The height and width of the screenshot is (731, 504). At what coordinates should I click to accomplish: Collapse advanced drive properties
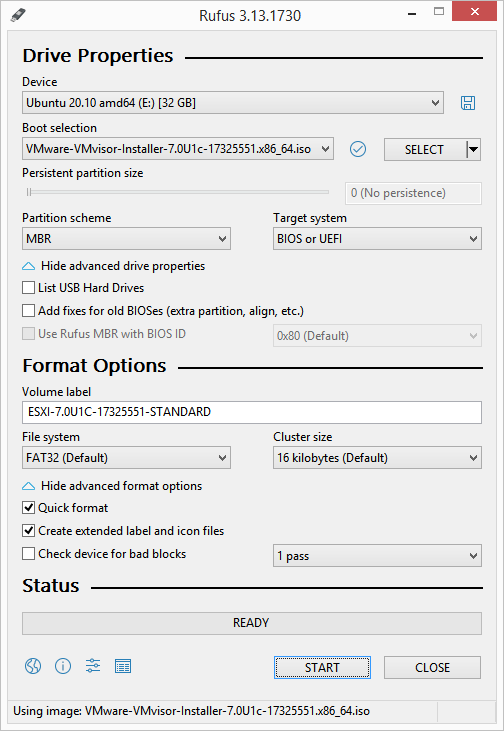[x=114, y=266]
